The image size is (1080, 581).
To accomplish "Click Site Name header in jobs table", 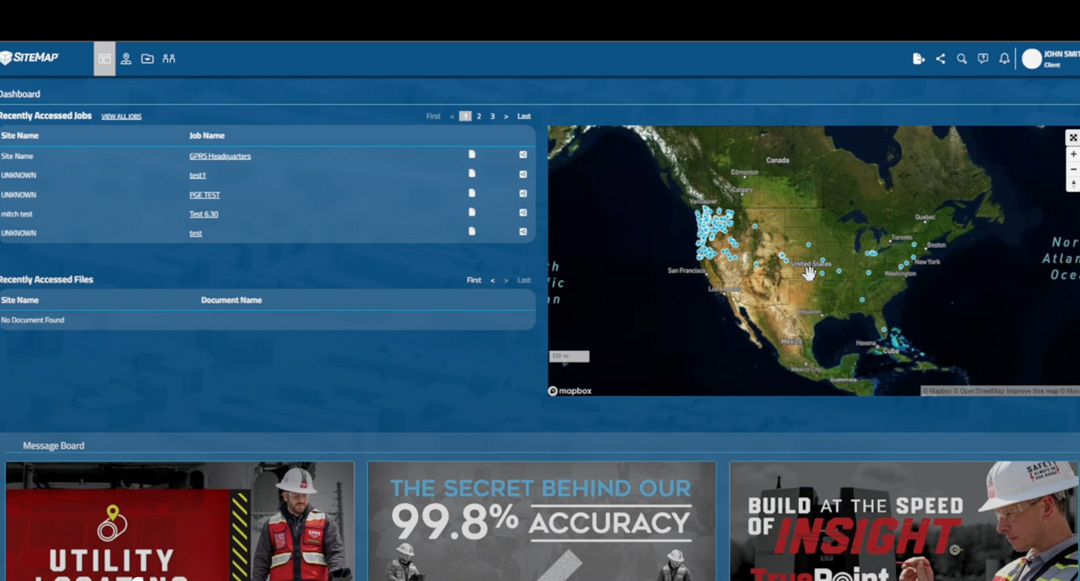I will (20, 136).
